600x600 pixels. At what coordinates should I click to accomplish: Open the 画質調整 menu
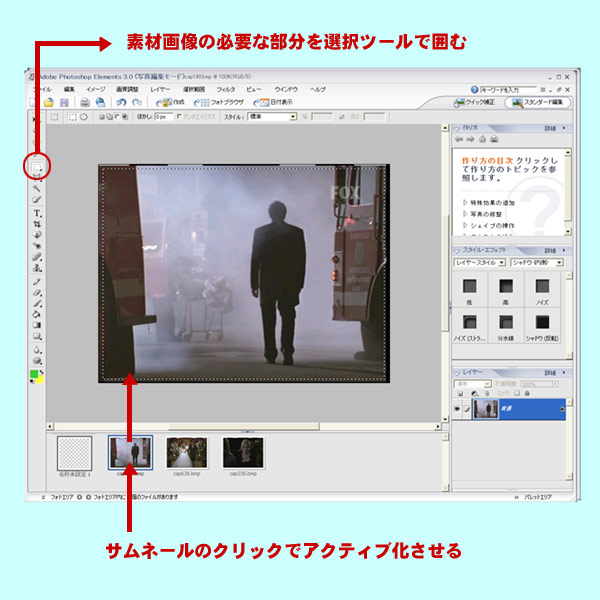(x=127, y=90)
